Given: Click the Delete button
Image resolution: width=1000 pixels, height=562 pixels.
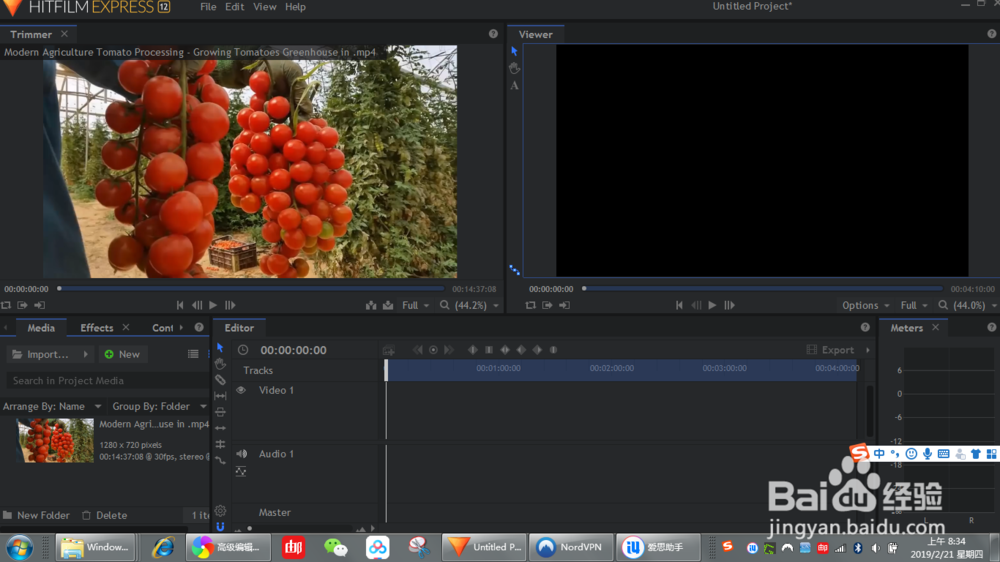Looking at the screenshot, I should tap(105, 515).
